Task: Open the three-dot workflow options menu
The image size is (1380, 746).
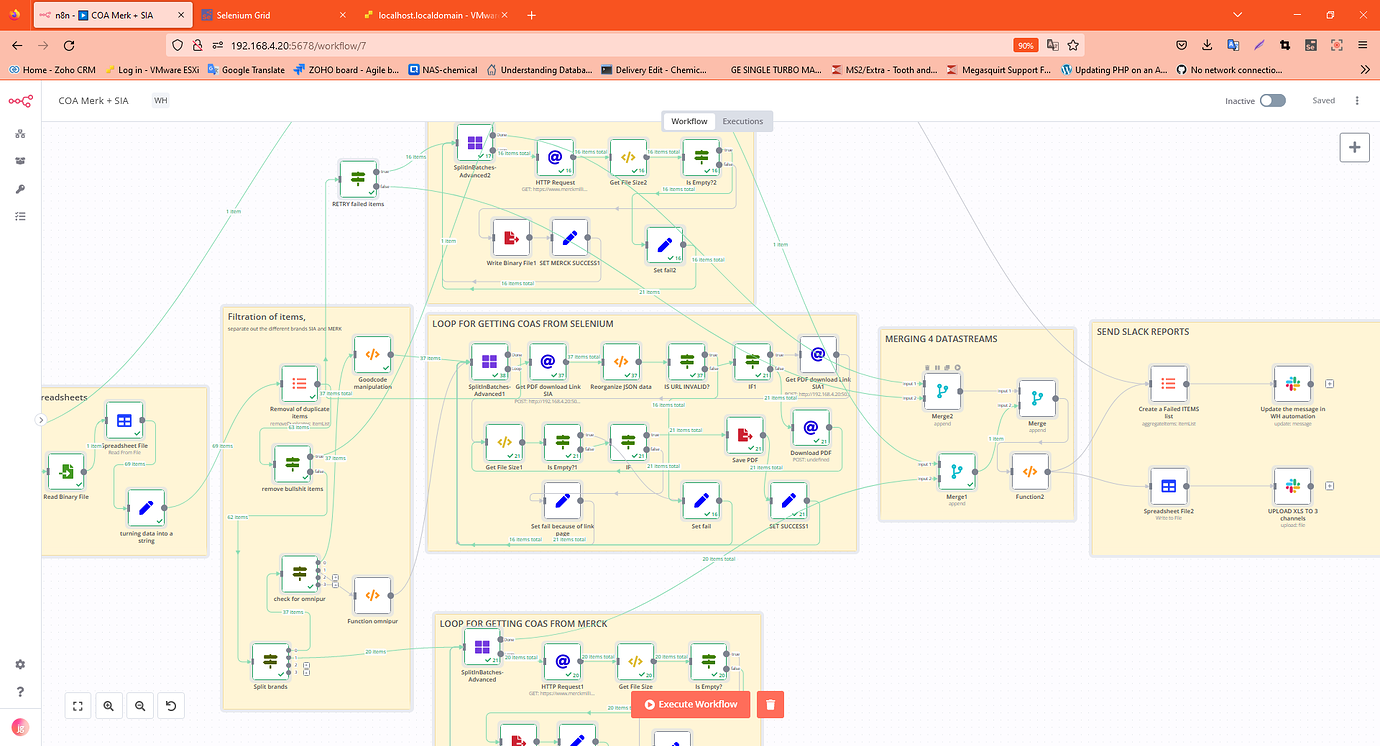Action: 1357,100
